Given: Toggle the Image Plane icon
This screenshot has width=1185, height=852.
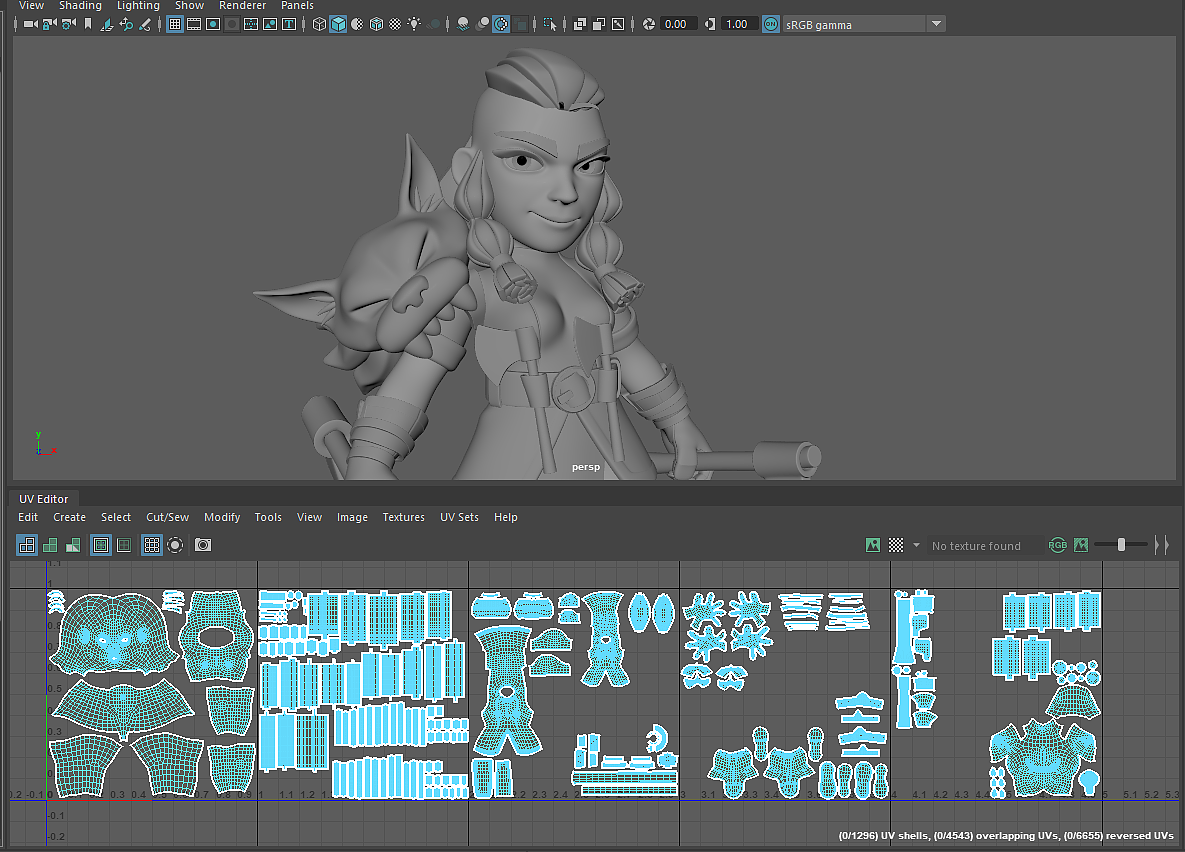Looking at the screenshot, I should tap(107, 24).
